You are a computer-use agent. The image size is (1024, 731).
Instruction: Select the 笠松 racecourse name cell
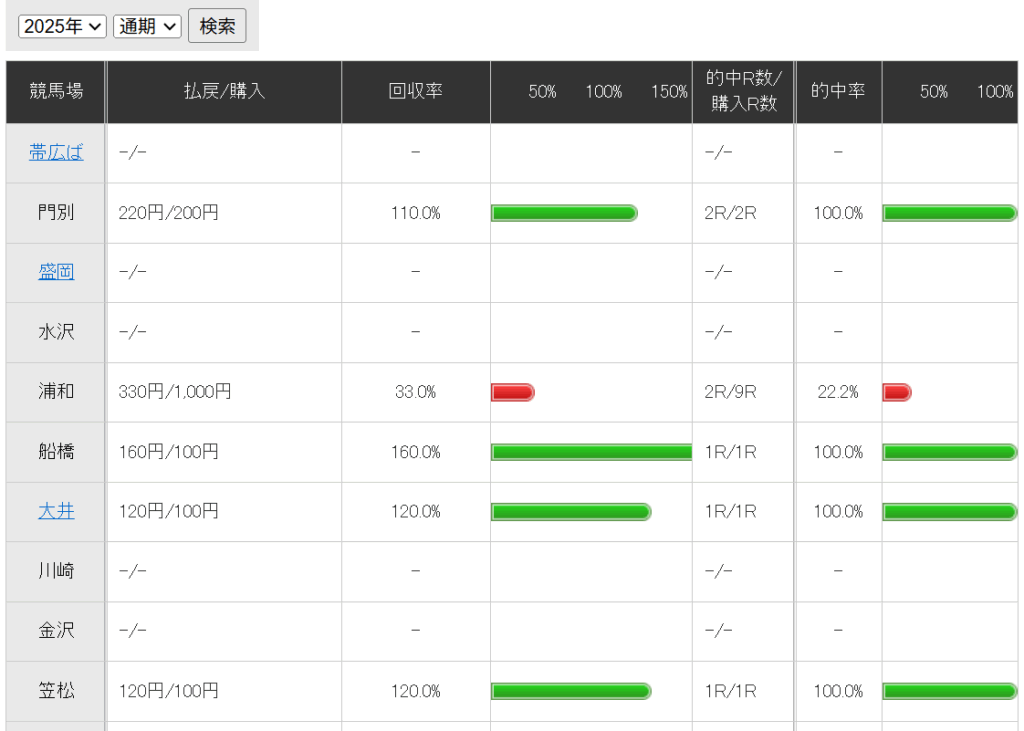[x=56, y=691]
